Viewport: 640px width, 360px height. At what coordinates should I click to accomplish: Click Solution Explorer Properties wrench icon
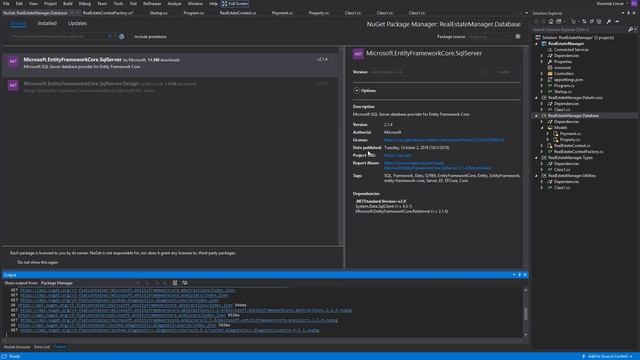point(609,21)
